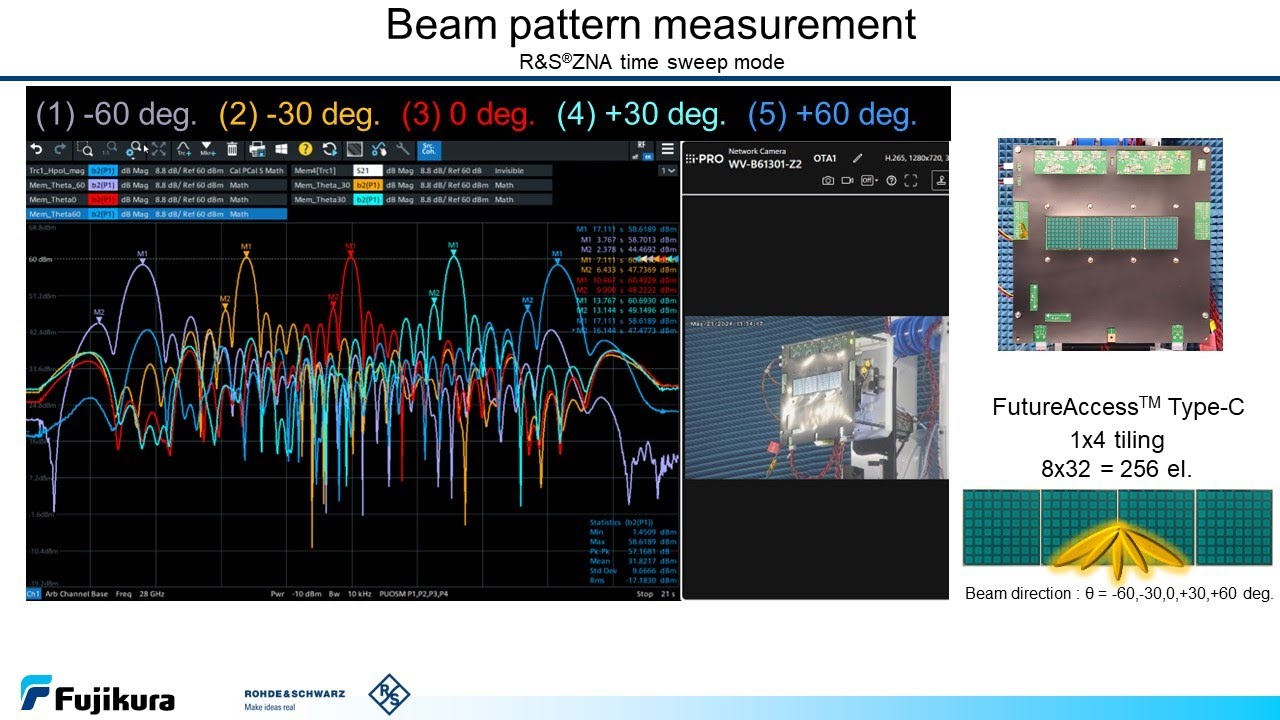
Task: Click the marker readout M1 3.767 s 58.7013 dBm
Action: [628, 240]
